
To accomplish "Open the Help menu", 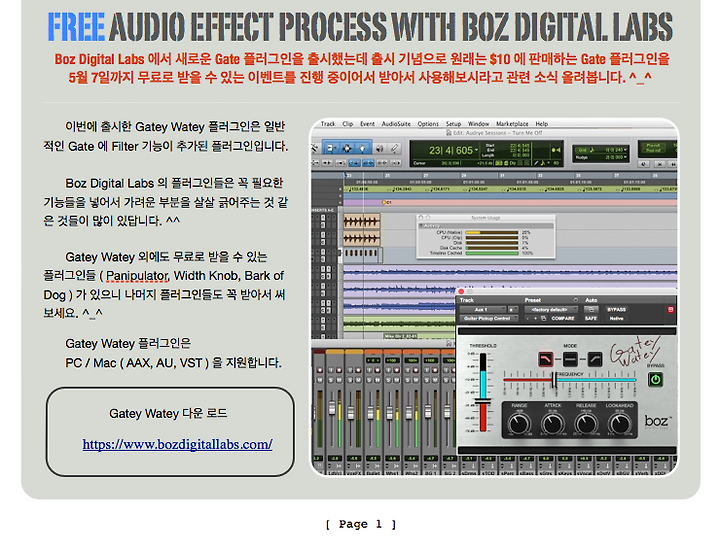I will [x=542, y=124].
